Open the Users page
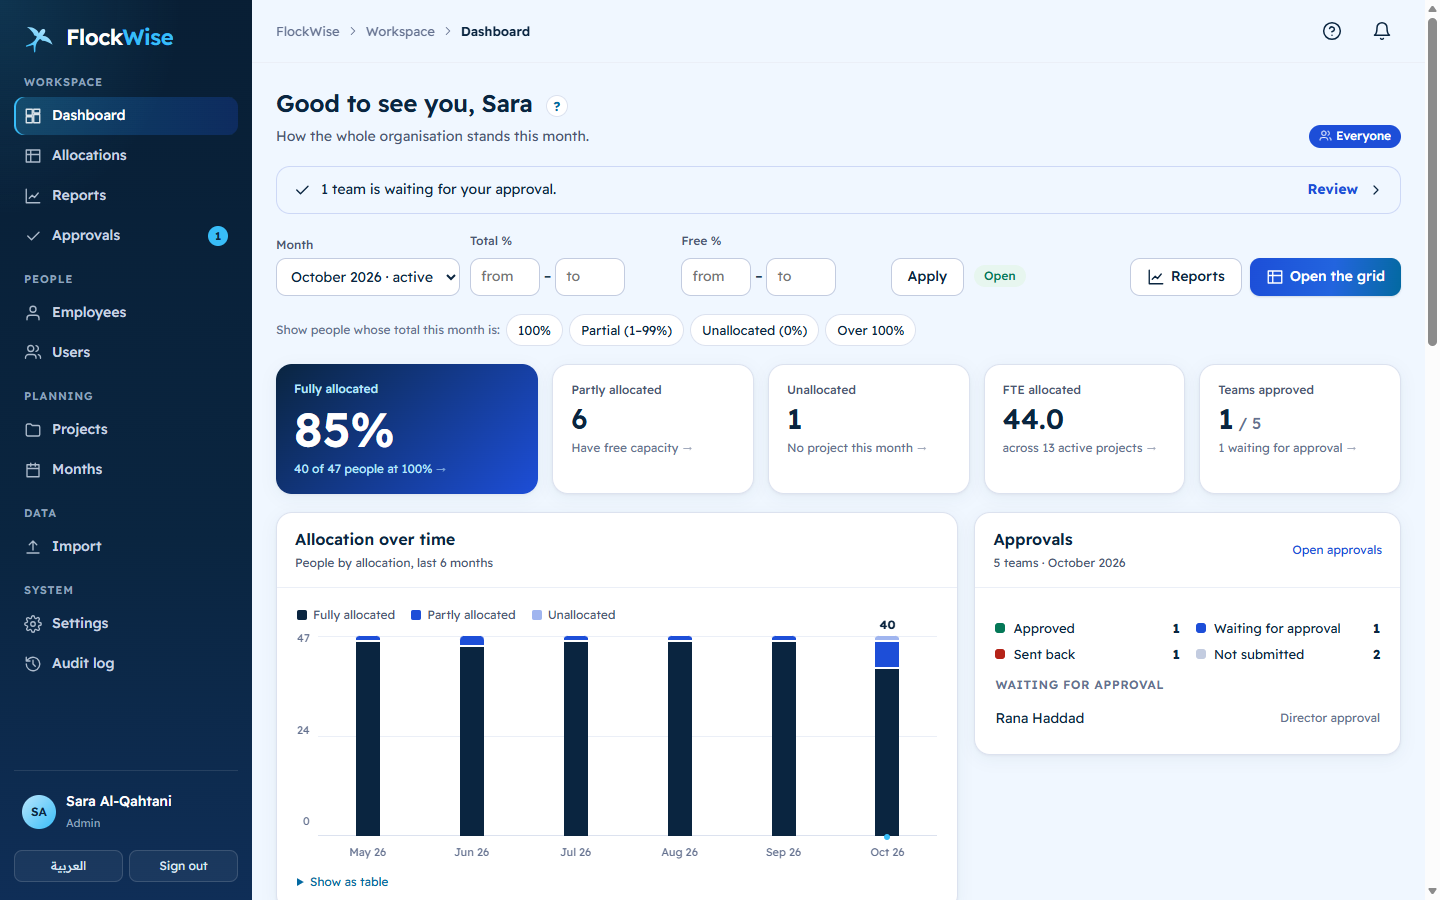Image resolution: width=1440 pixels, height=900 pixels. (126, 353)
